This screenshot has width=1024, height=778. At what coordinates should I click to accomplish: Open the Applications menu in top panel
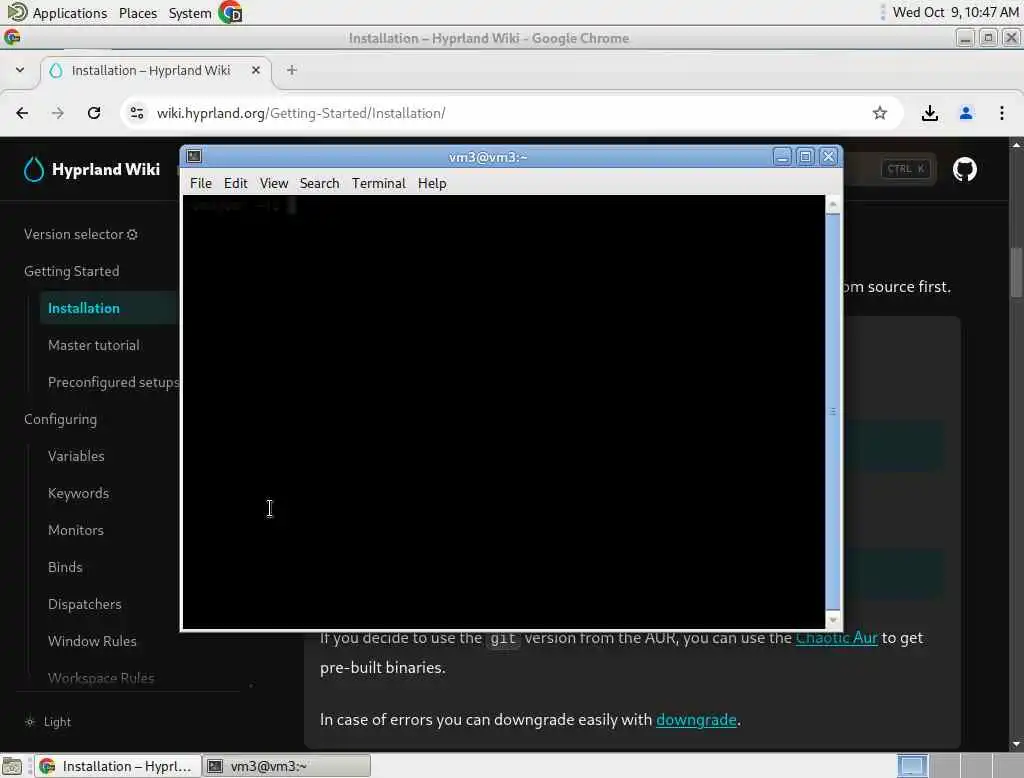coord(57,12)
